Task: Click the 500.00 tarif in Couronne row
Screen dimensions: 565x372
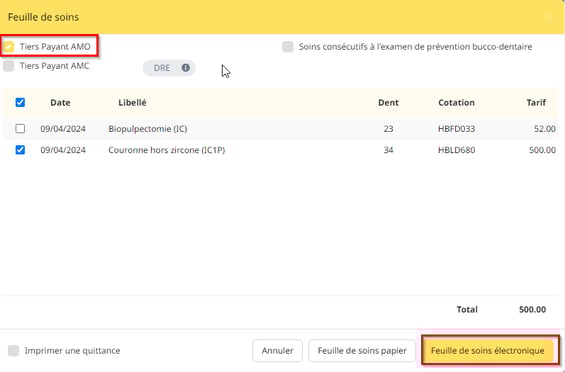Action: (x=542, y=150)
